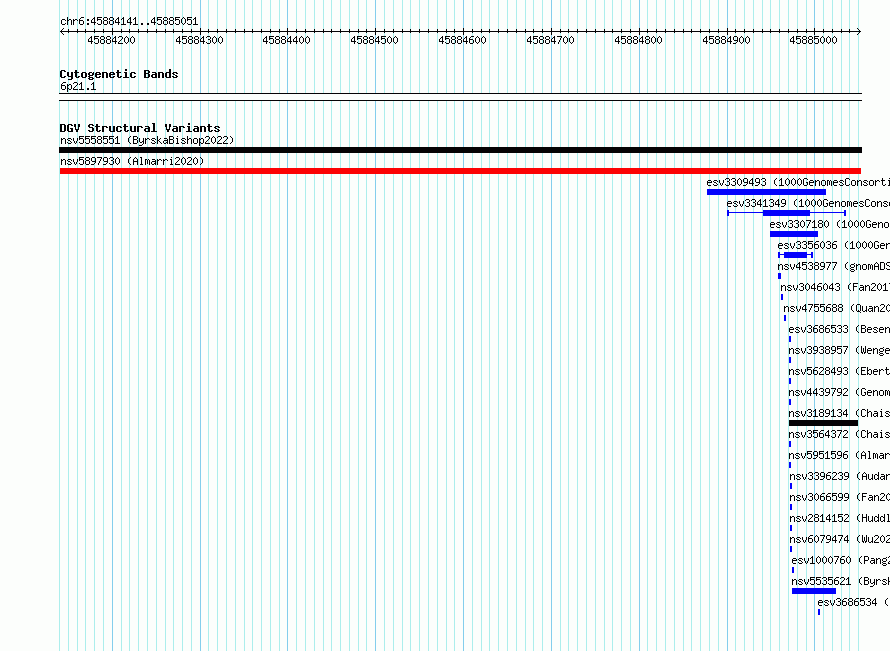This screenshot has height=651, width=890.
Task: Click the esv3356036 feature glyph
Action: (796, 255)
